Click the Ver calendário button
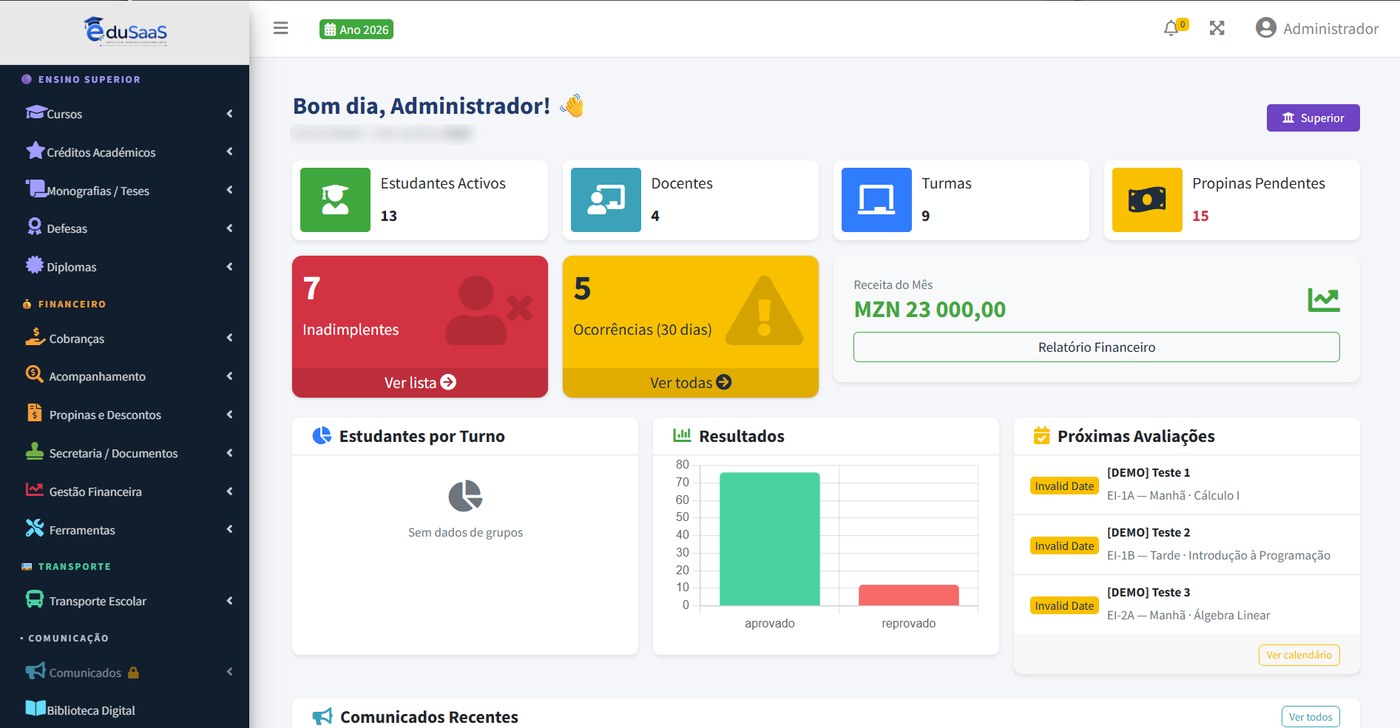This screenshot has height=728, width=1400. 1299,655
